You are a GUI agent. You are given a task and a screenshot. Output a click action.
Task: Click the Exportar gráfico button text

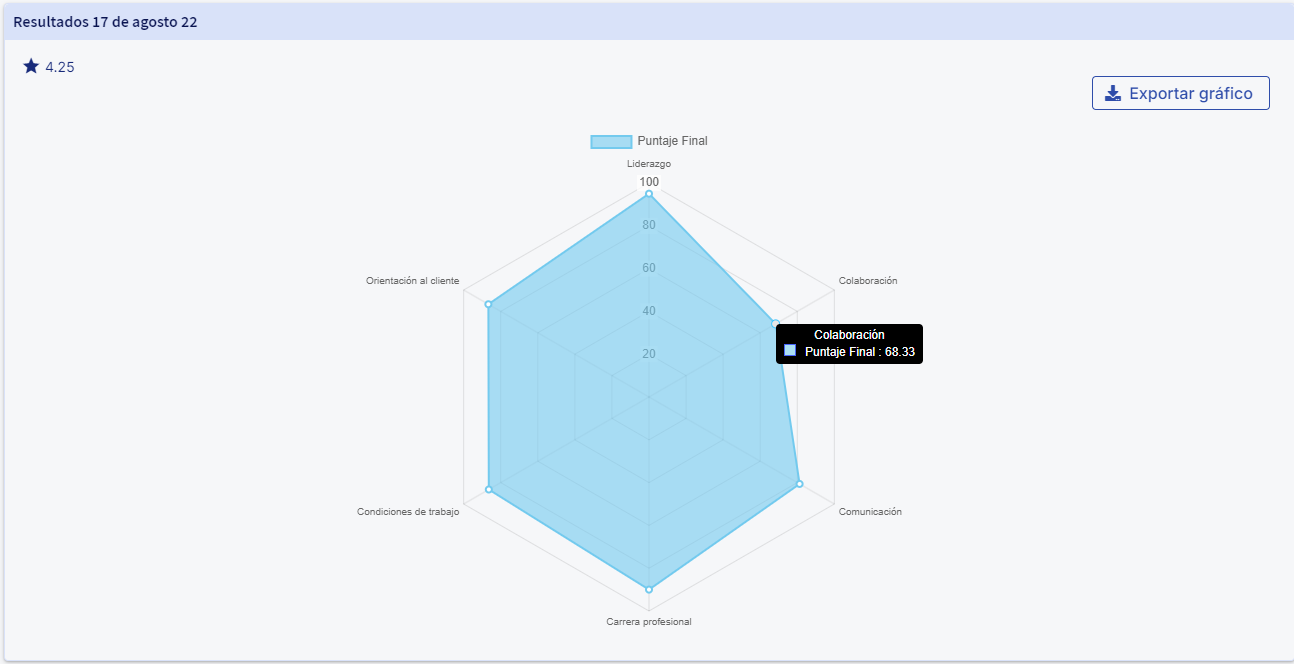click(1190, 94)
